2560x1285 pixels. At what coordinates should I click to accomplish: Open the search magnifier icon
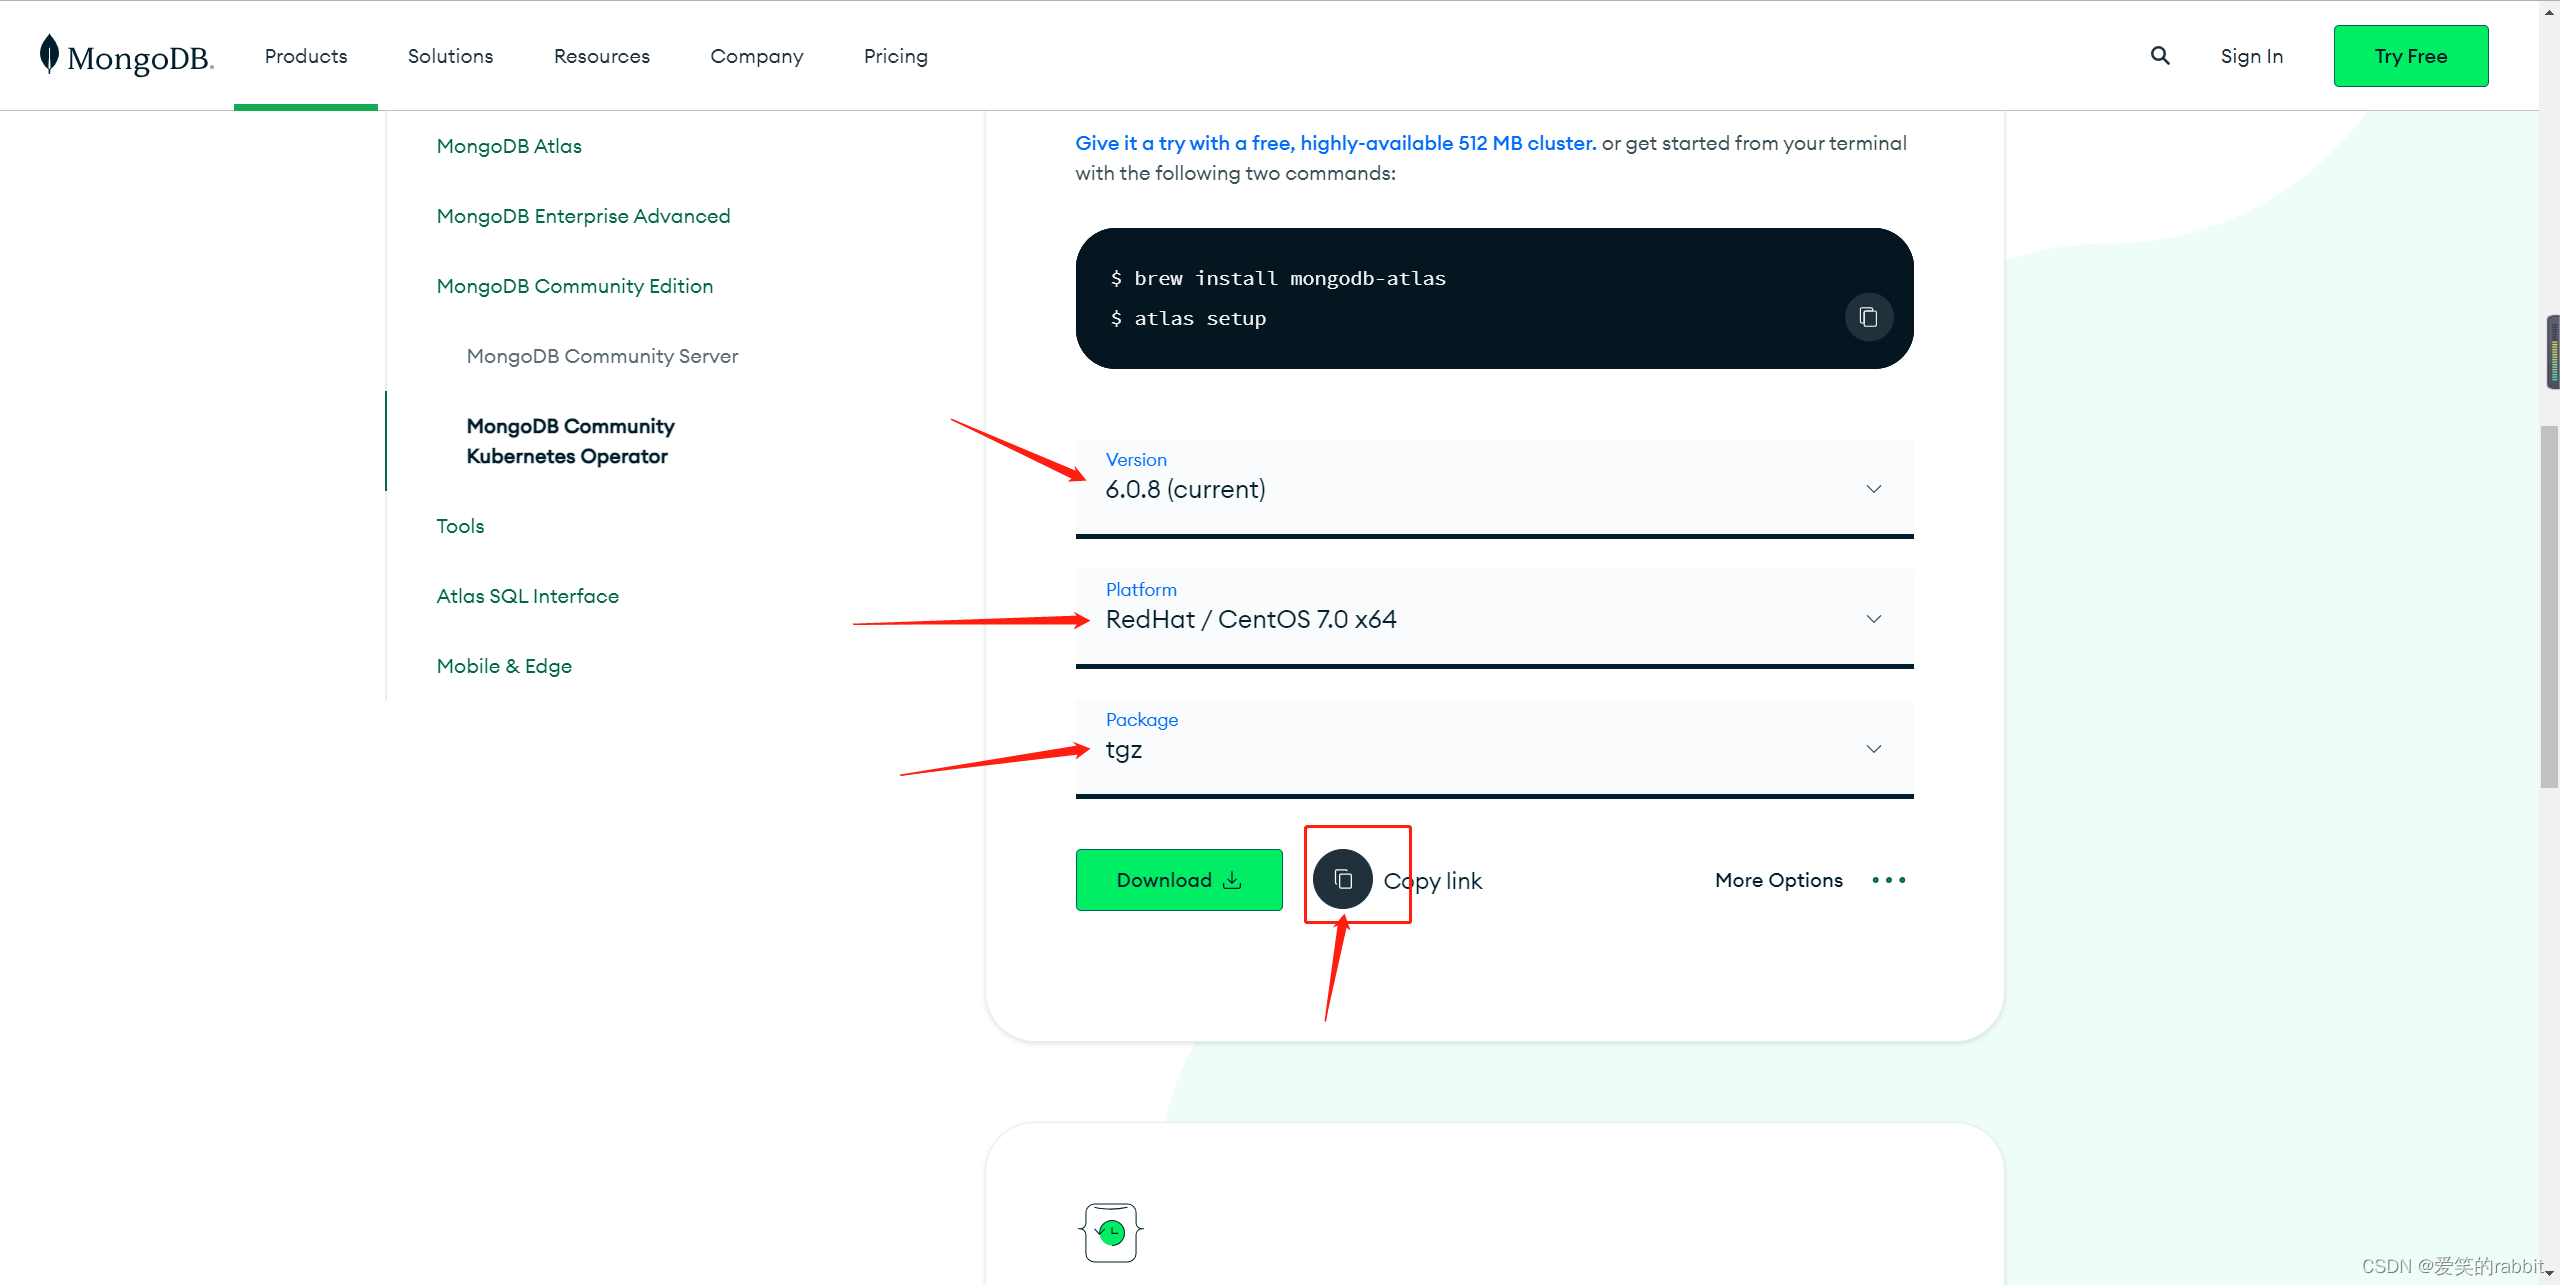click(2160, 56)
